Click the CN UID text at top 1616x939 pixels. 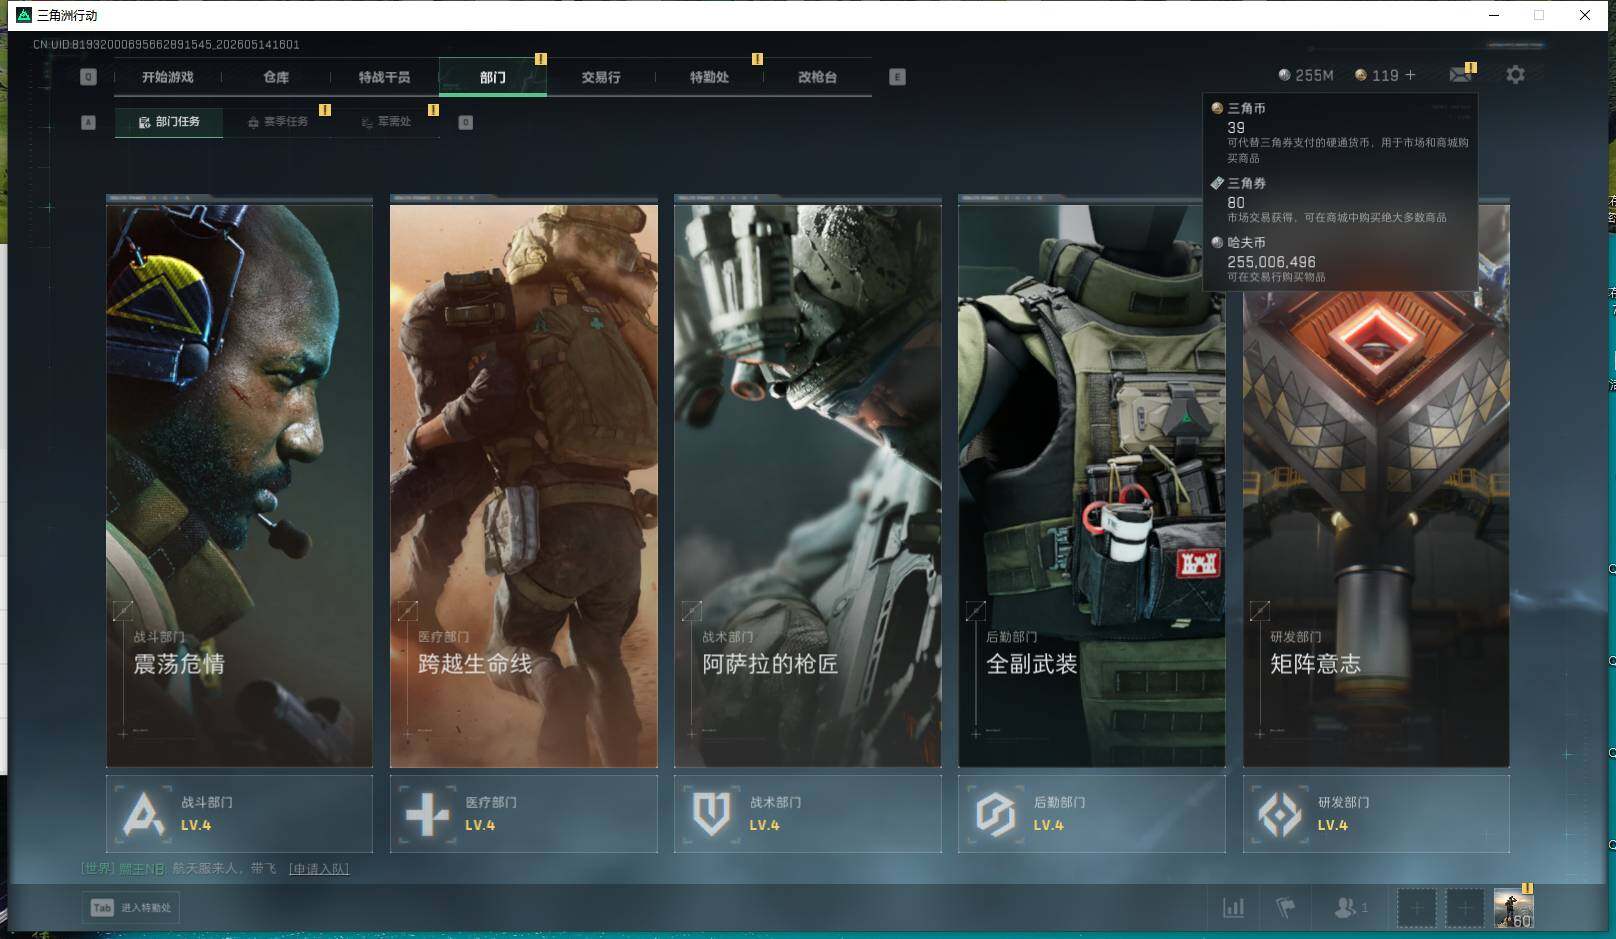coord(166,45)
